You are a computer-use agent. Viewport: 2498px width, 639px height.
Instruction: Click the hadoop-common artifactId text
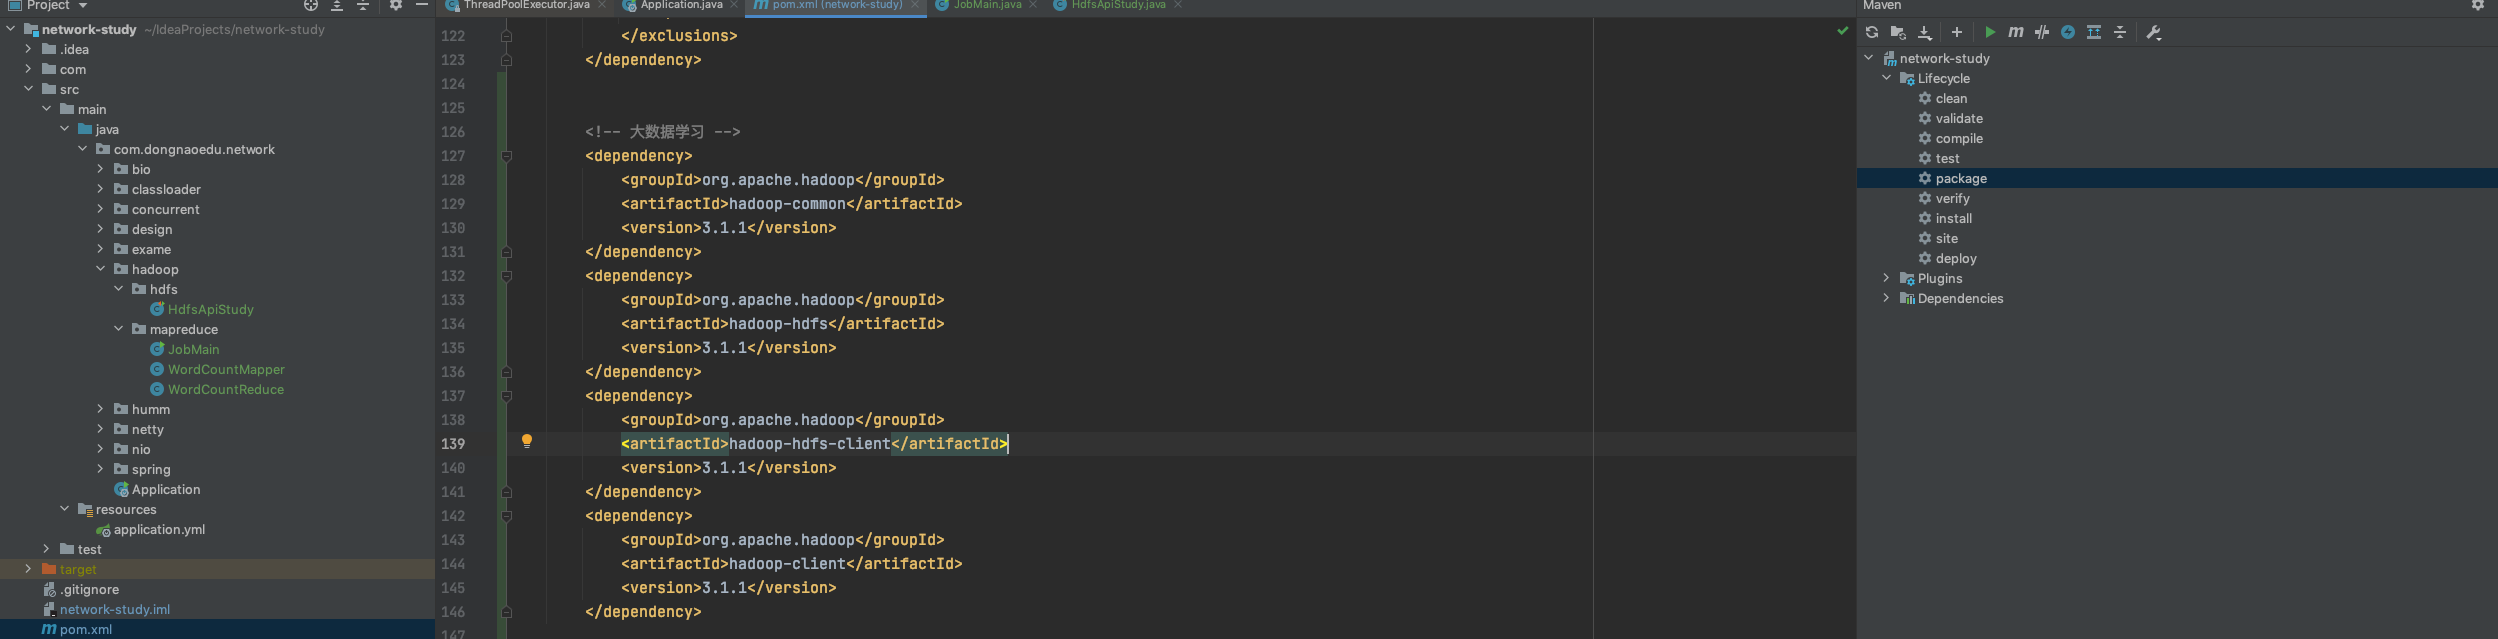787,204
